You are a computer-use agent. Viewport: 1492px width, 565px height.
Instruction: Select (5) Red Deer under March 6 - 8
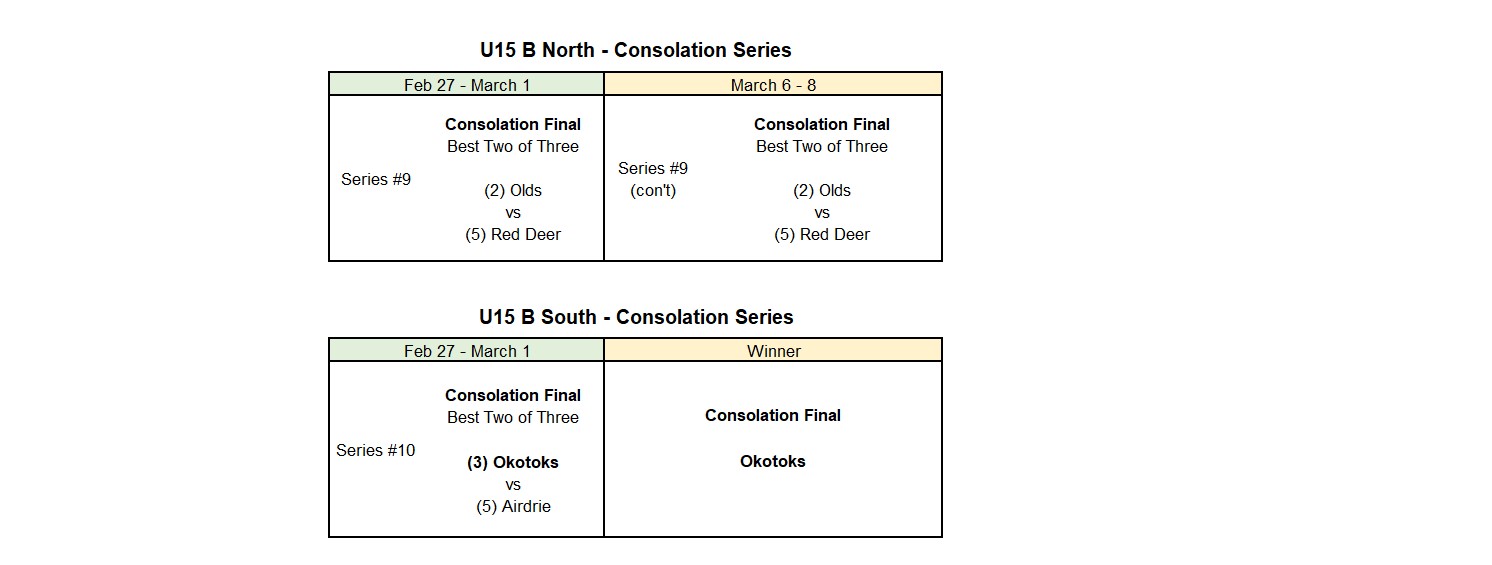[x=822, y=234]
